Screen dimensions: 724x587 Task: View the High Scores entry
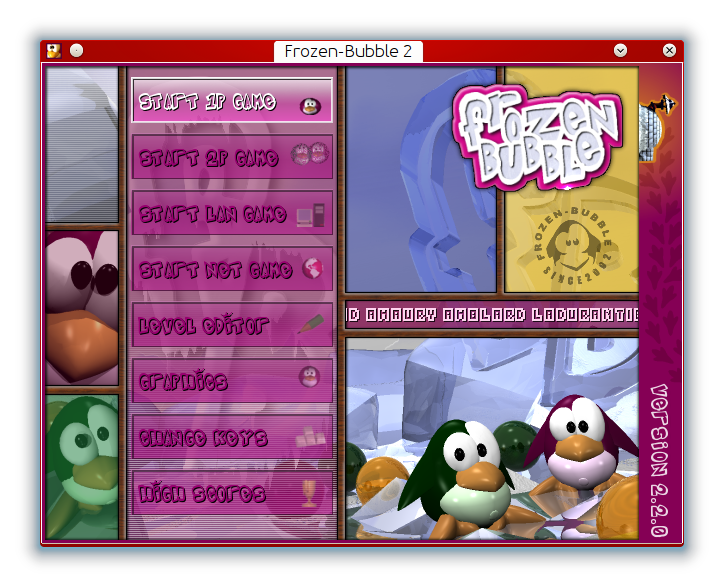click(x=232, y=493)
